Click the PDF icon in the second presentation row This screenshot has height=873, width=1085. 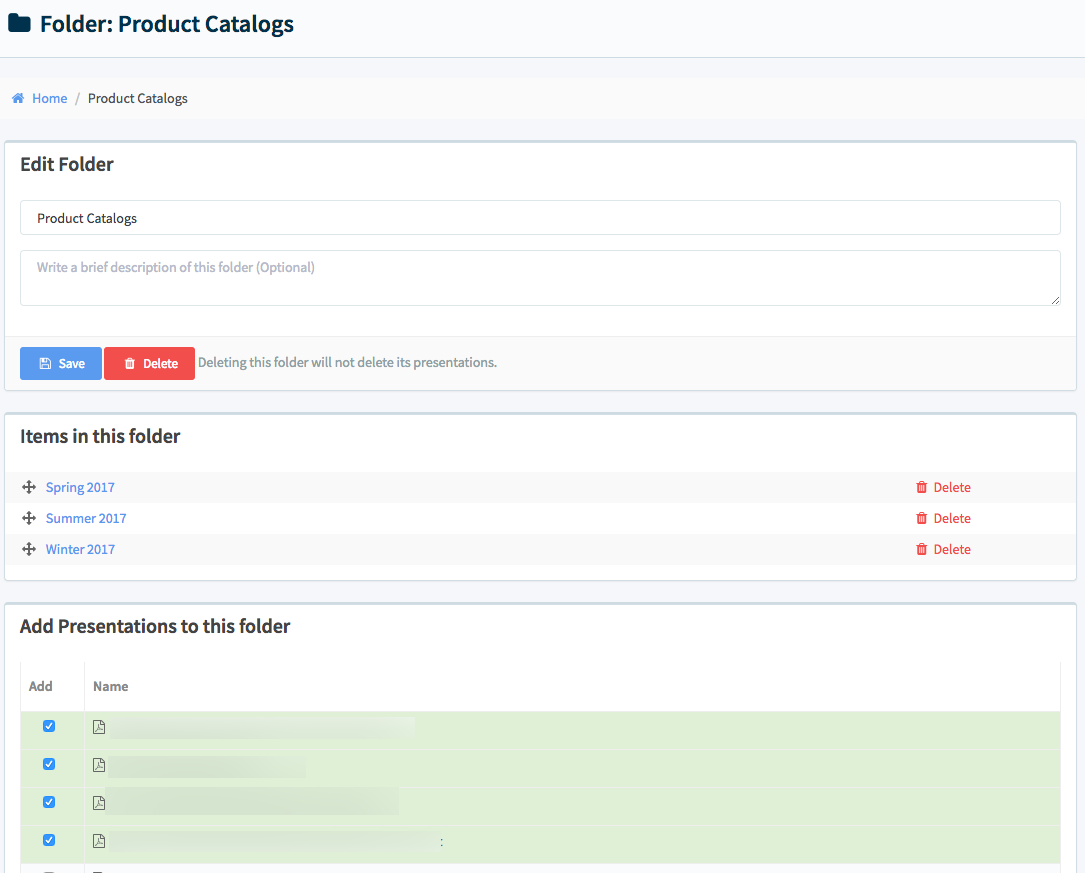(98, 764)
